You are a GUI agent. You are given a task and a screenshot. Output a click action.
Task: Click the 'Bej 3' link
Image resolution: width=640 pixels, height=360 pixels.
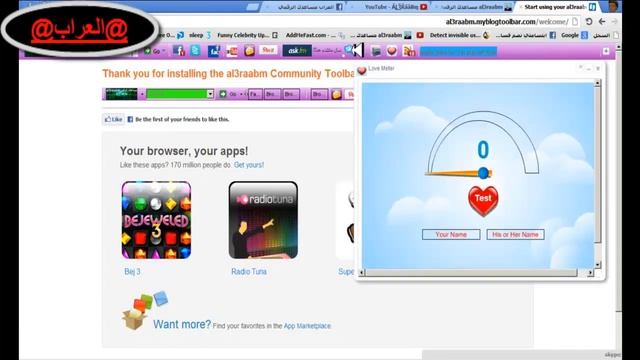tap(132, 271)
